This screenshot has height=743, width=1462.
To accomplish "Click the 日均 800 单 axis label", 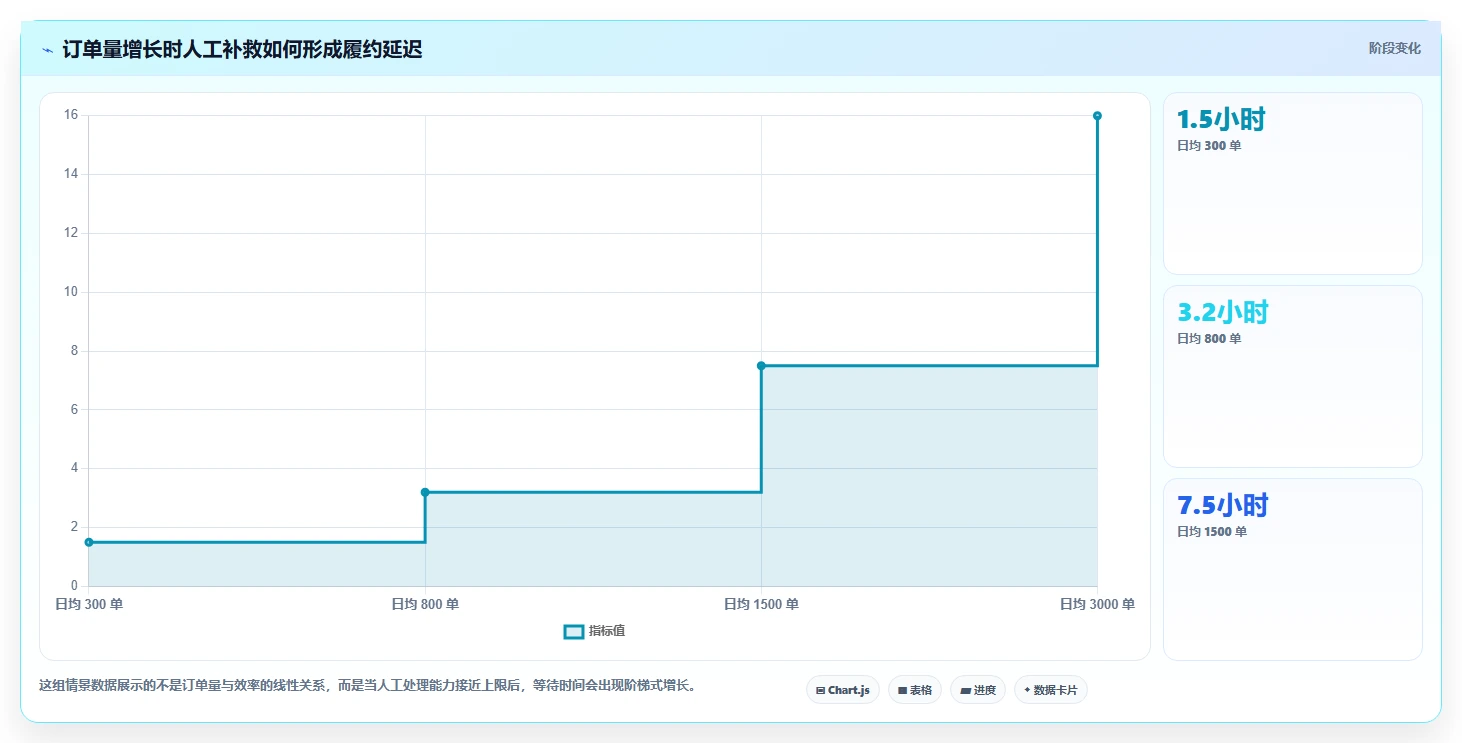I will (425, 604).
